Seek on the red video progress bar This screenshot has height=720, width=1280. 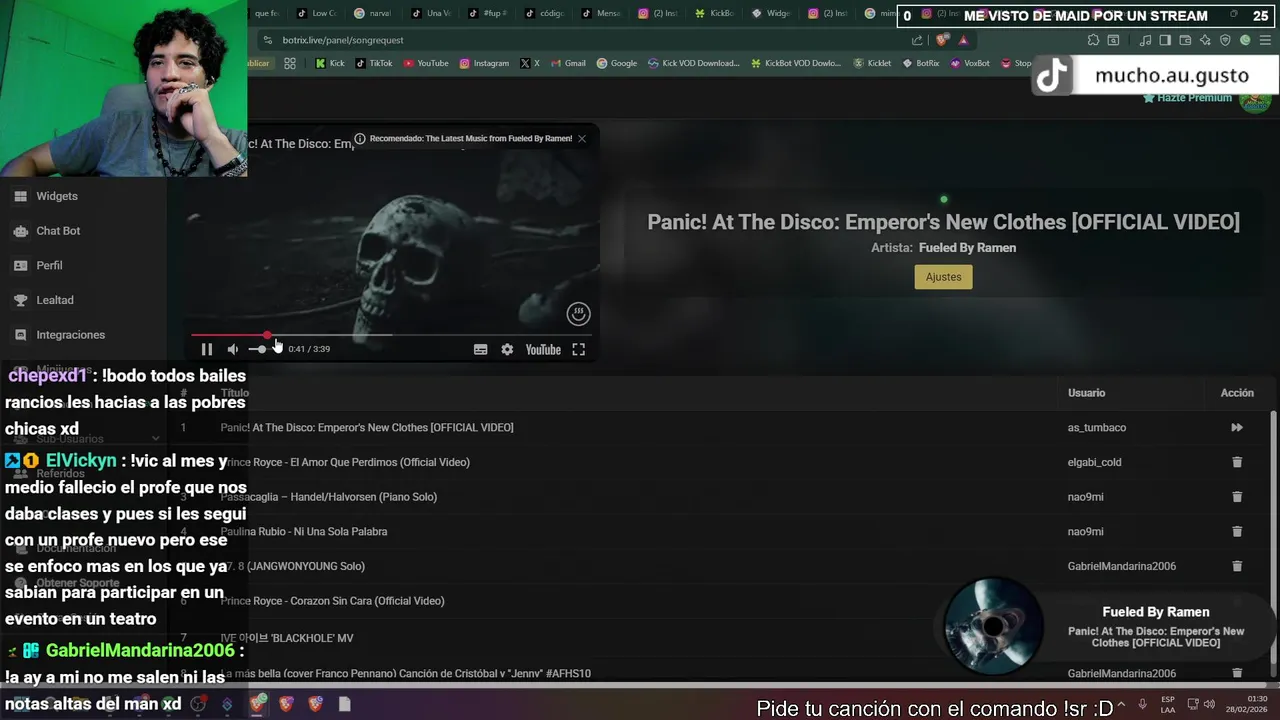[x=391, y=335]
